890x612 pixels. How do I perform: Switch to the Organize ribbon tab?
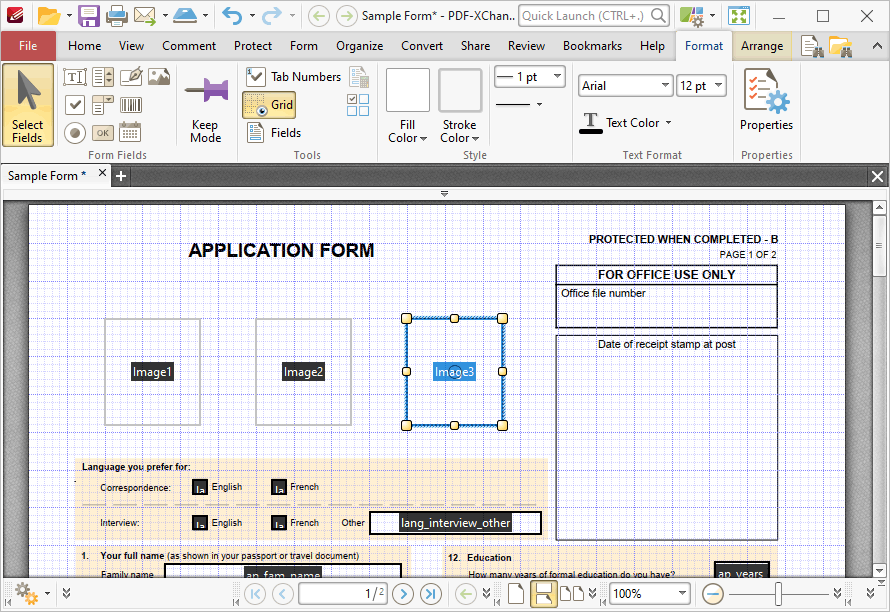point(359,46)
